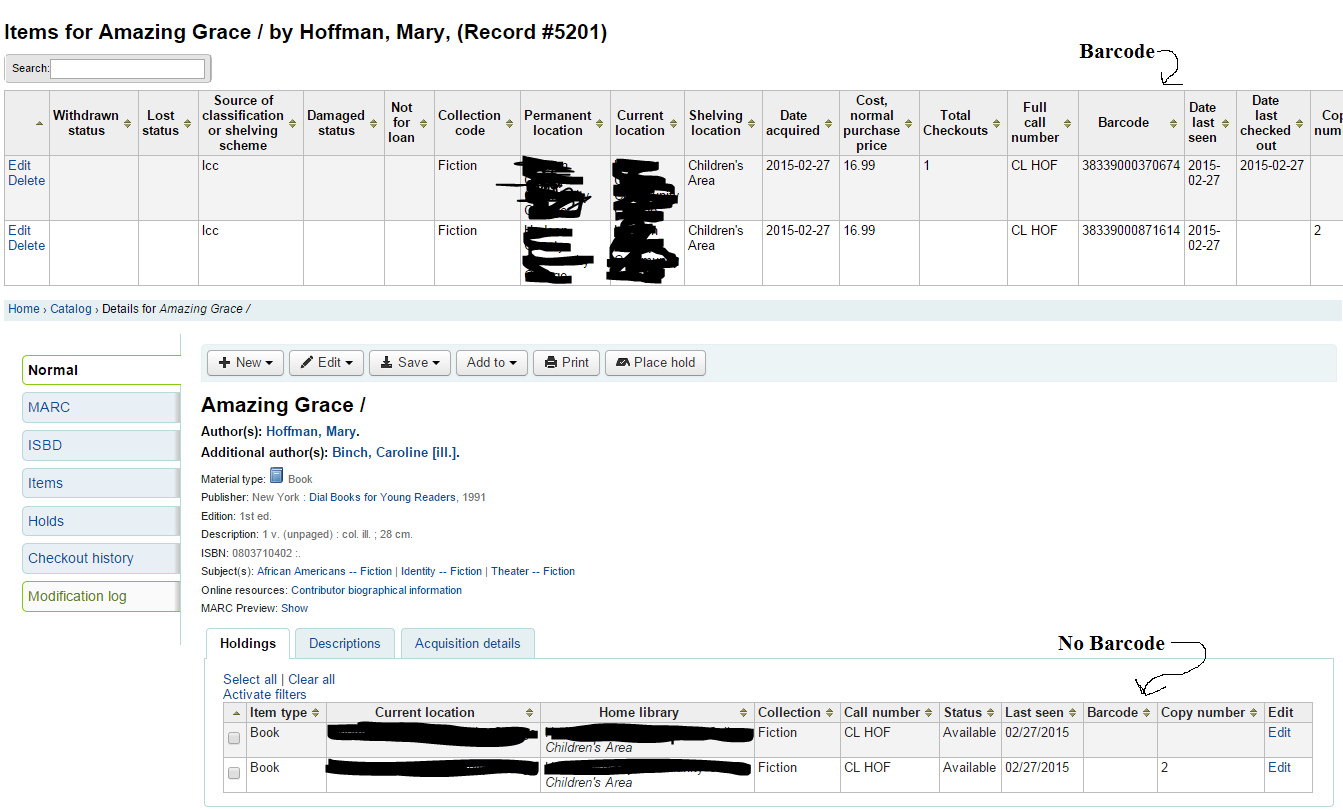Screen dimensions: 1343x810
Task: Open the Acquisition details tab
Action: click(467, 644)
